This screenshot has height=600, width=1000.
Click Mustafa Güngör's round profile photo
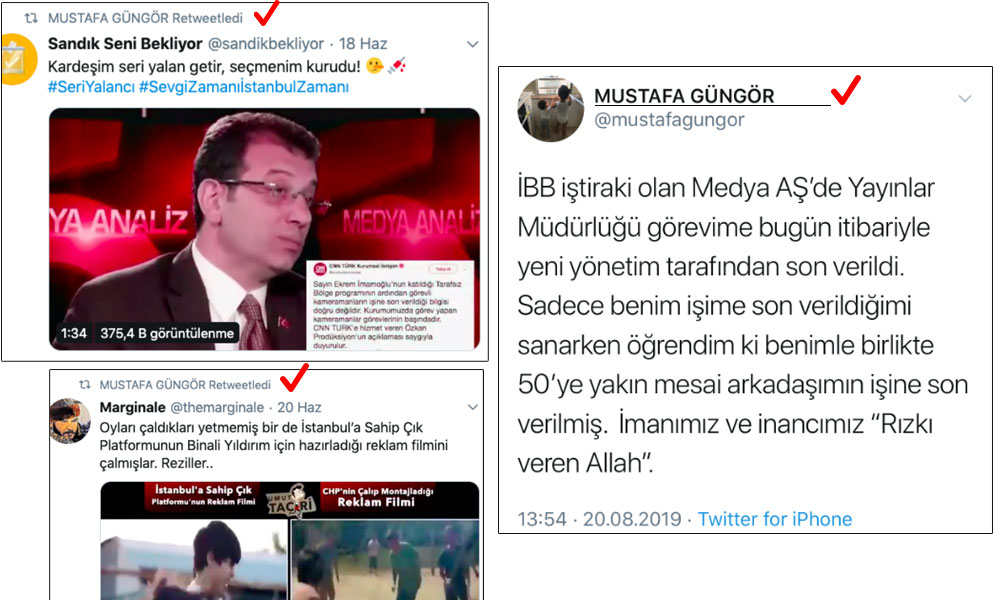550,109
